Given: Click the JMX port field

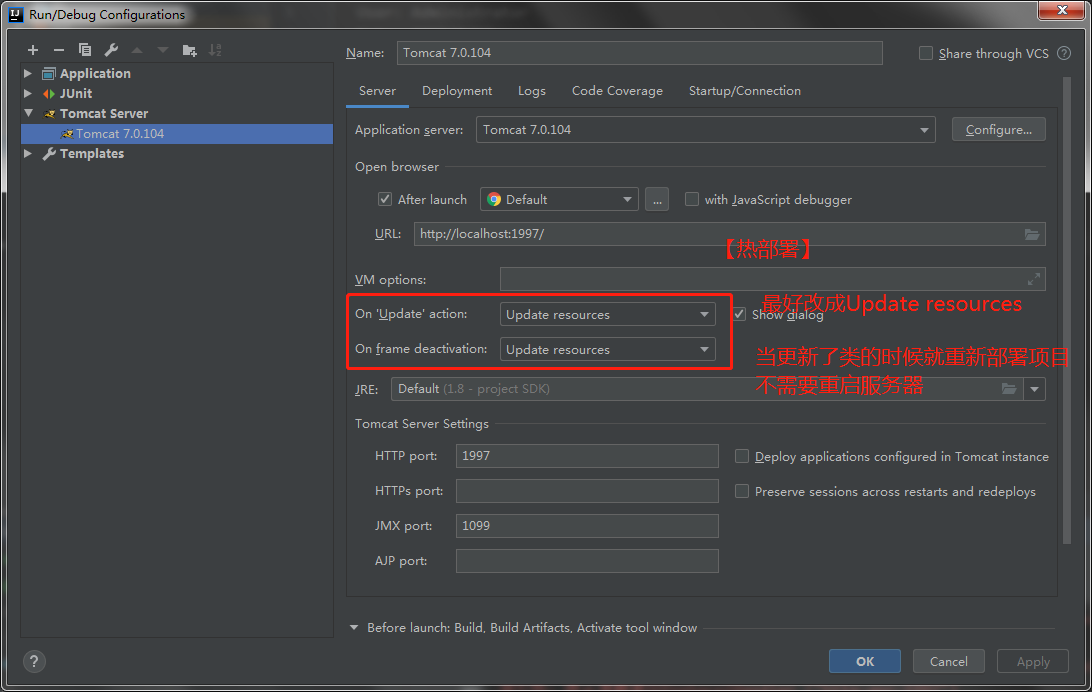Looking at the screenshot, I should coord(587,526).
